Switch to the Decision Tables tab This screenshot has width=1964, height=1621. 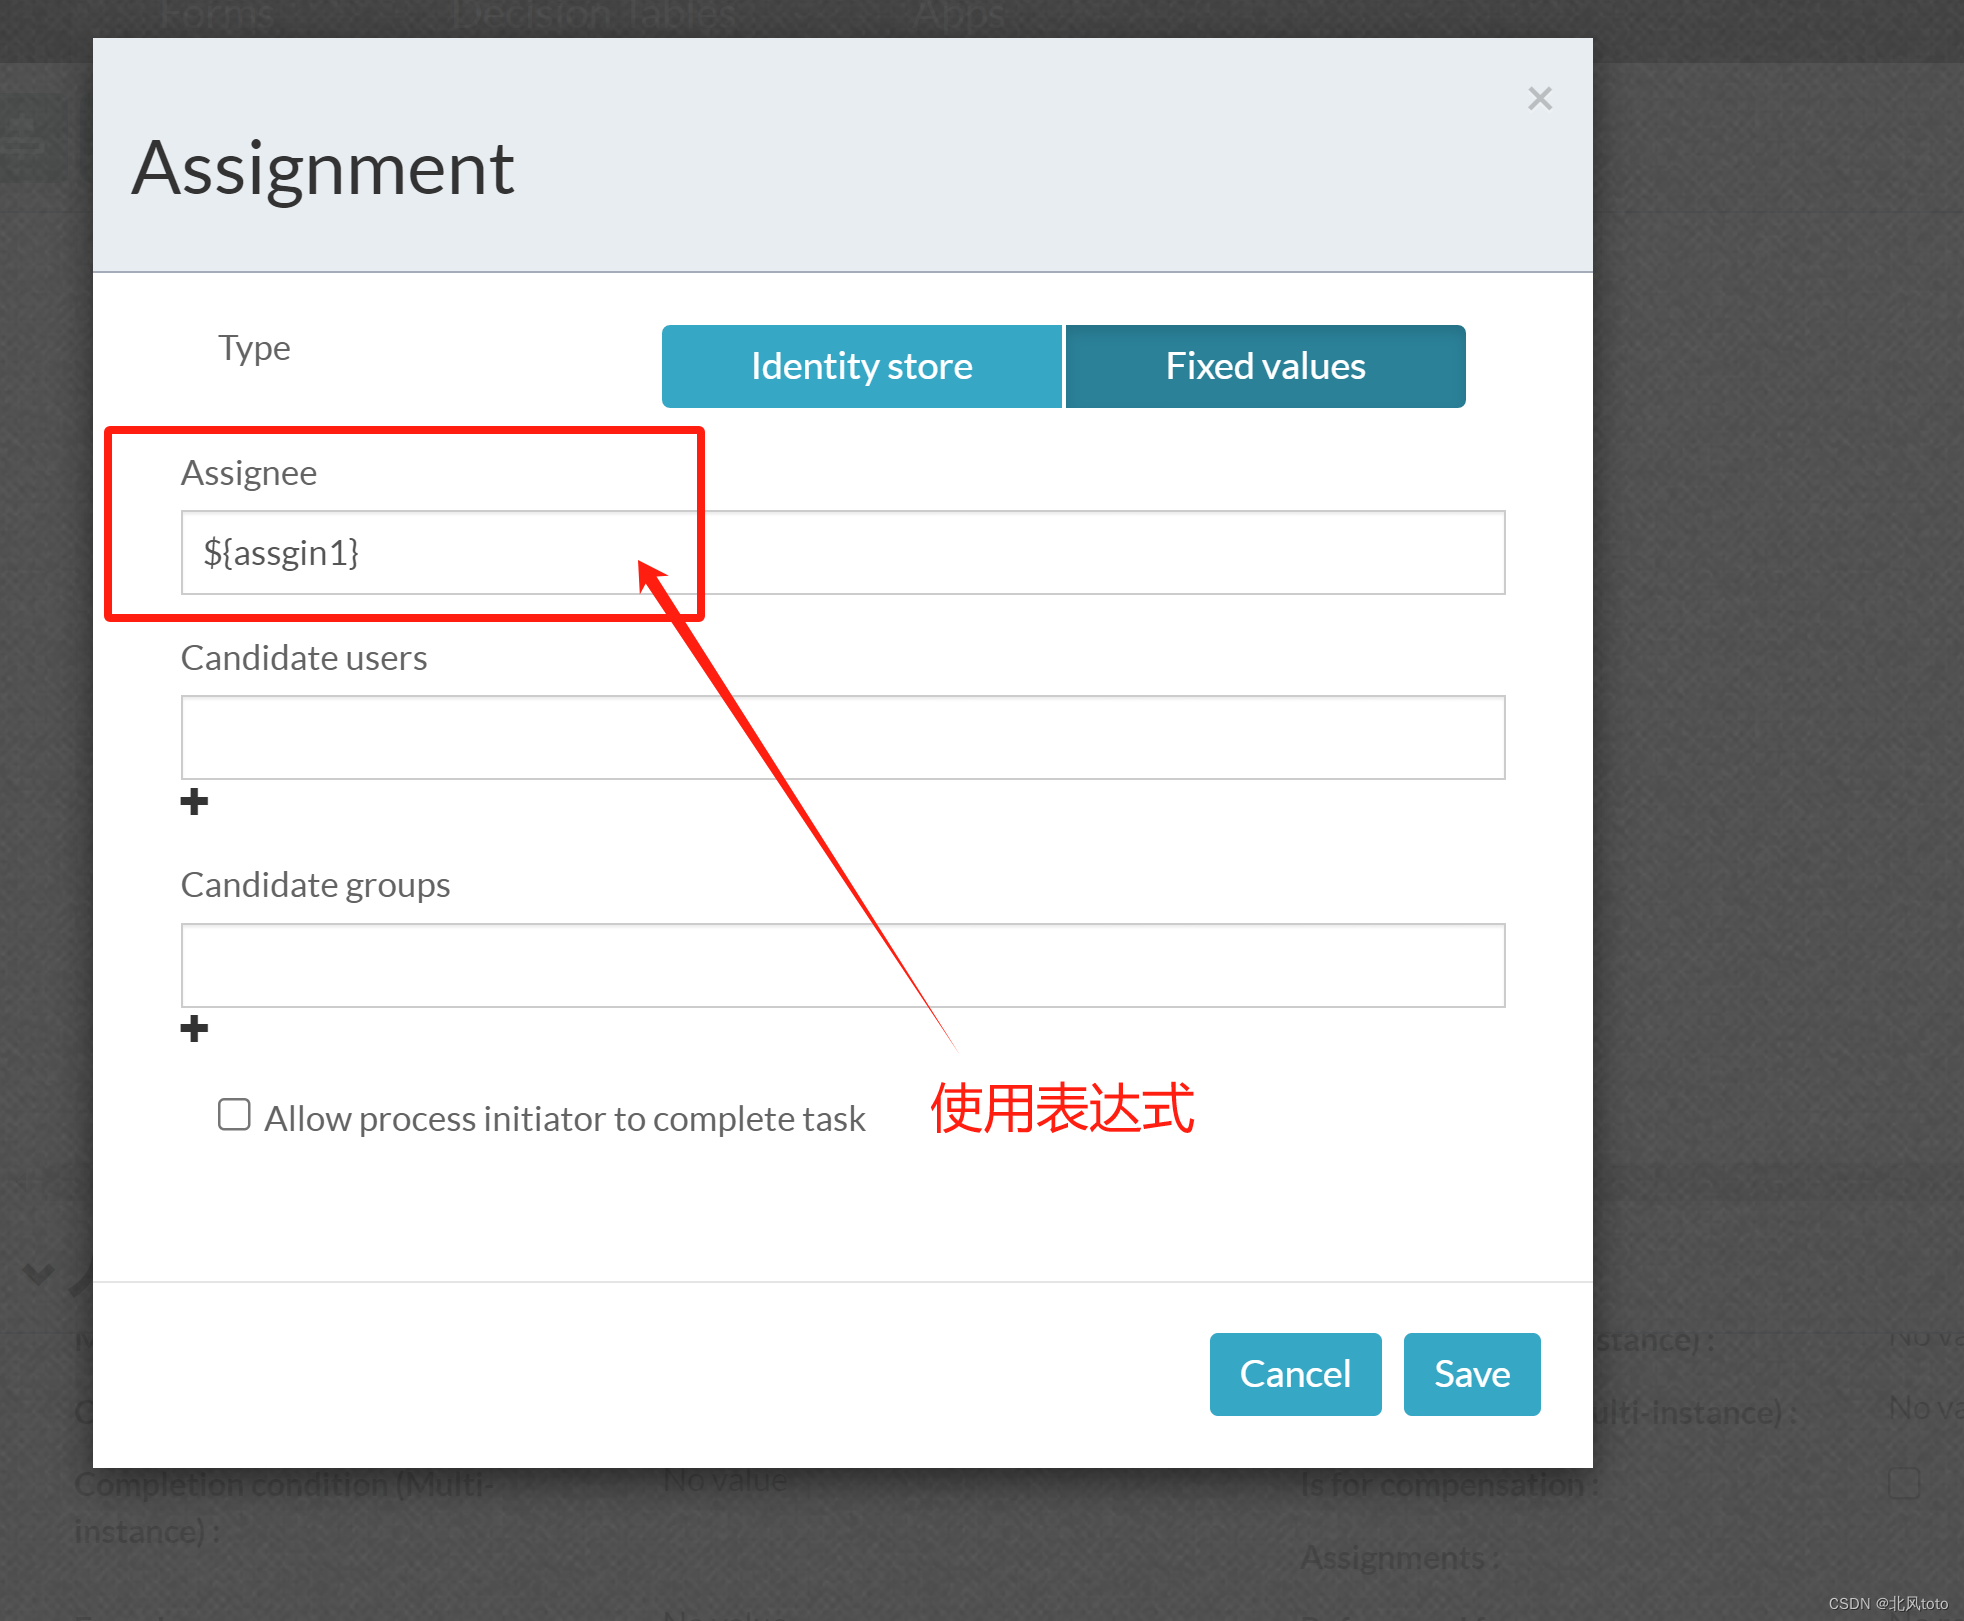(x=593, y=14)
